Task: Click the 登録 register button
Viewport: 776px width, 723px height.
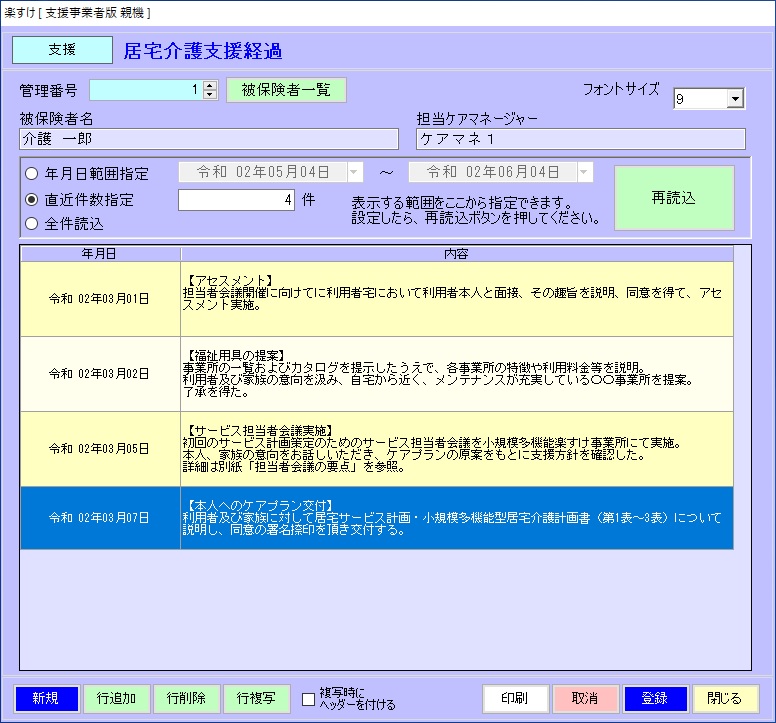Action: [655, 698]
